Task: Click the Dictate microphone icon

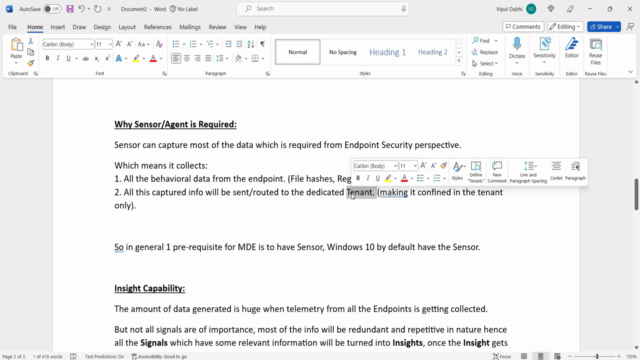Action: click(517, 44)
